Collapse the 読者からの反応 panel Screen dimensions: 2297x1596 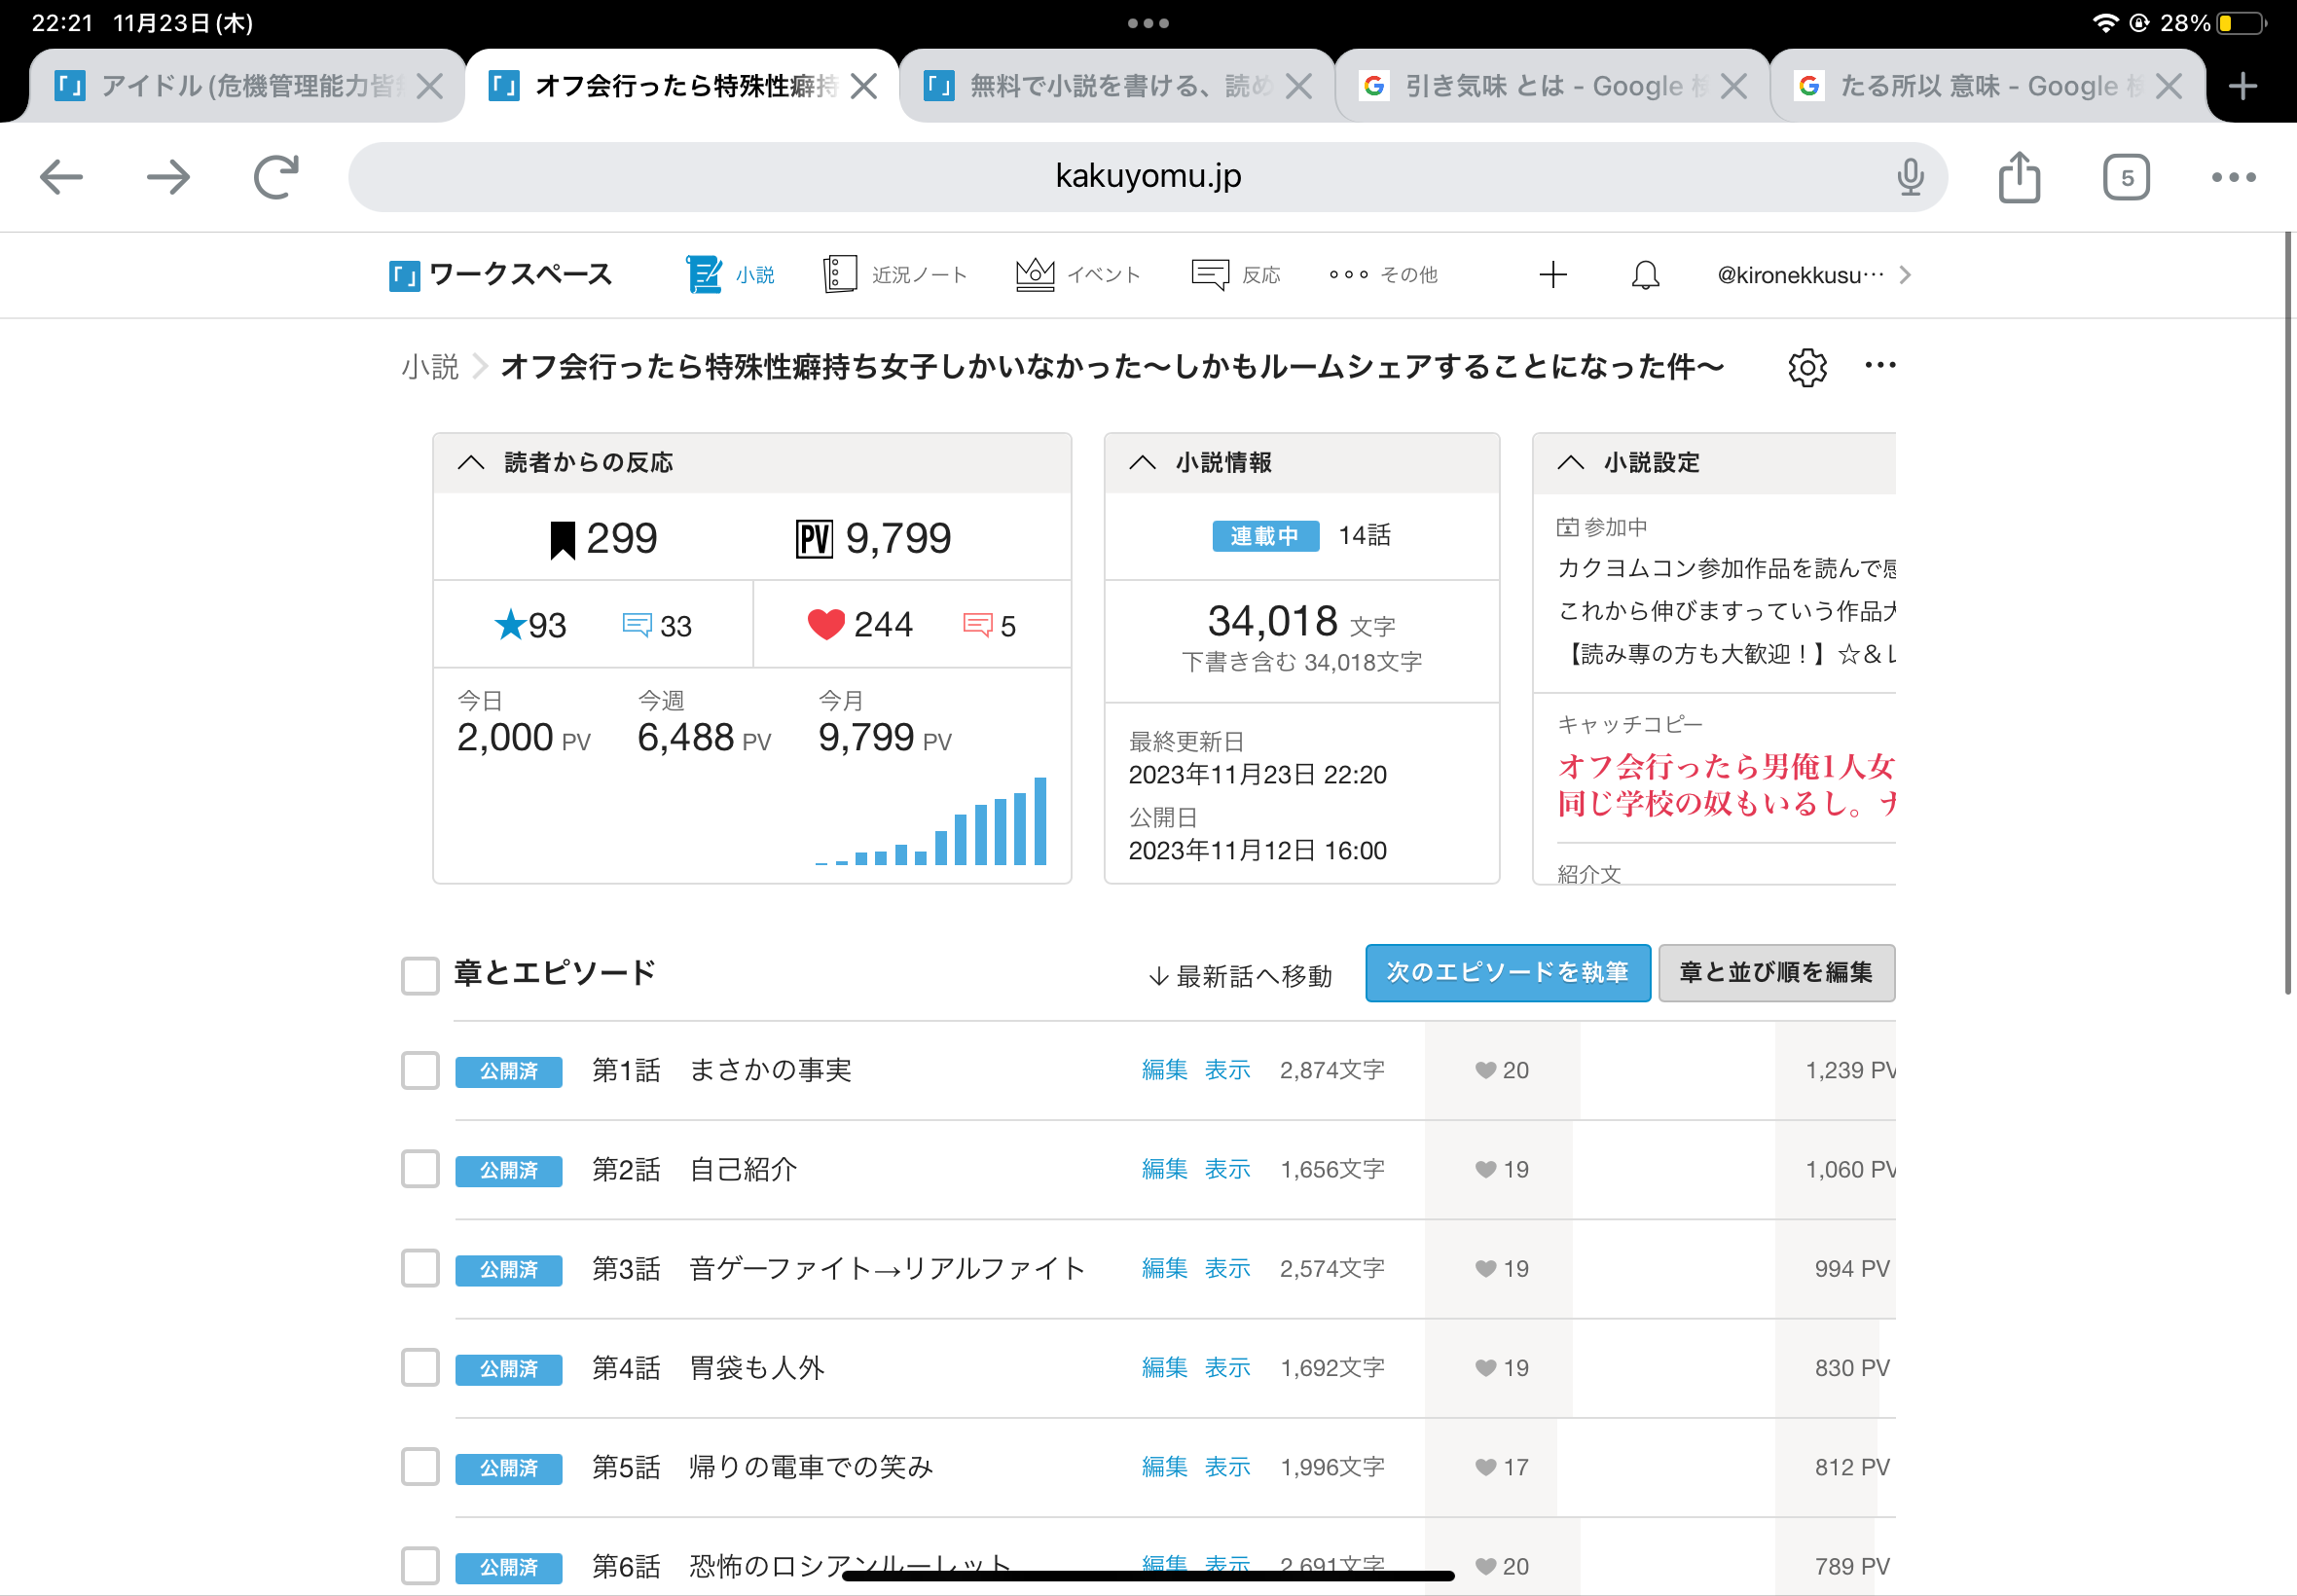[471, 462]
